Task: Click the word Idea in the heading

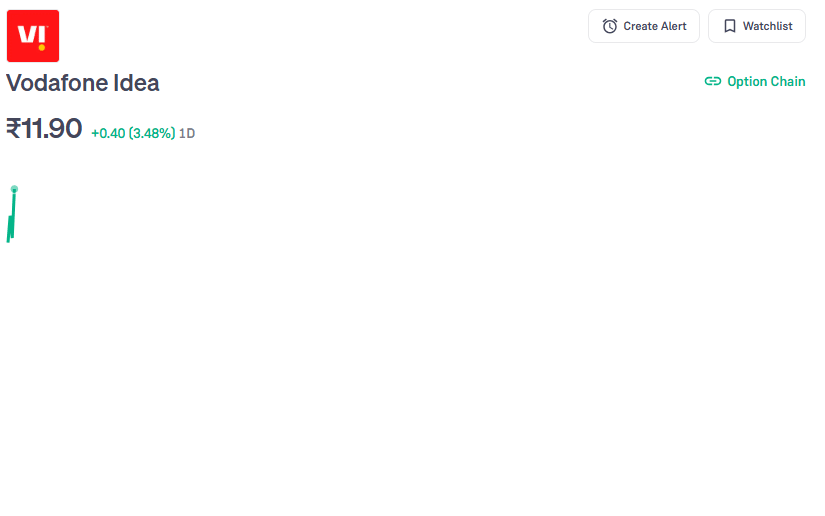Action: pos(136,83)
